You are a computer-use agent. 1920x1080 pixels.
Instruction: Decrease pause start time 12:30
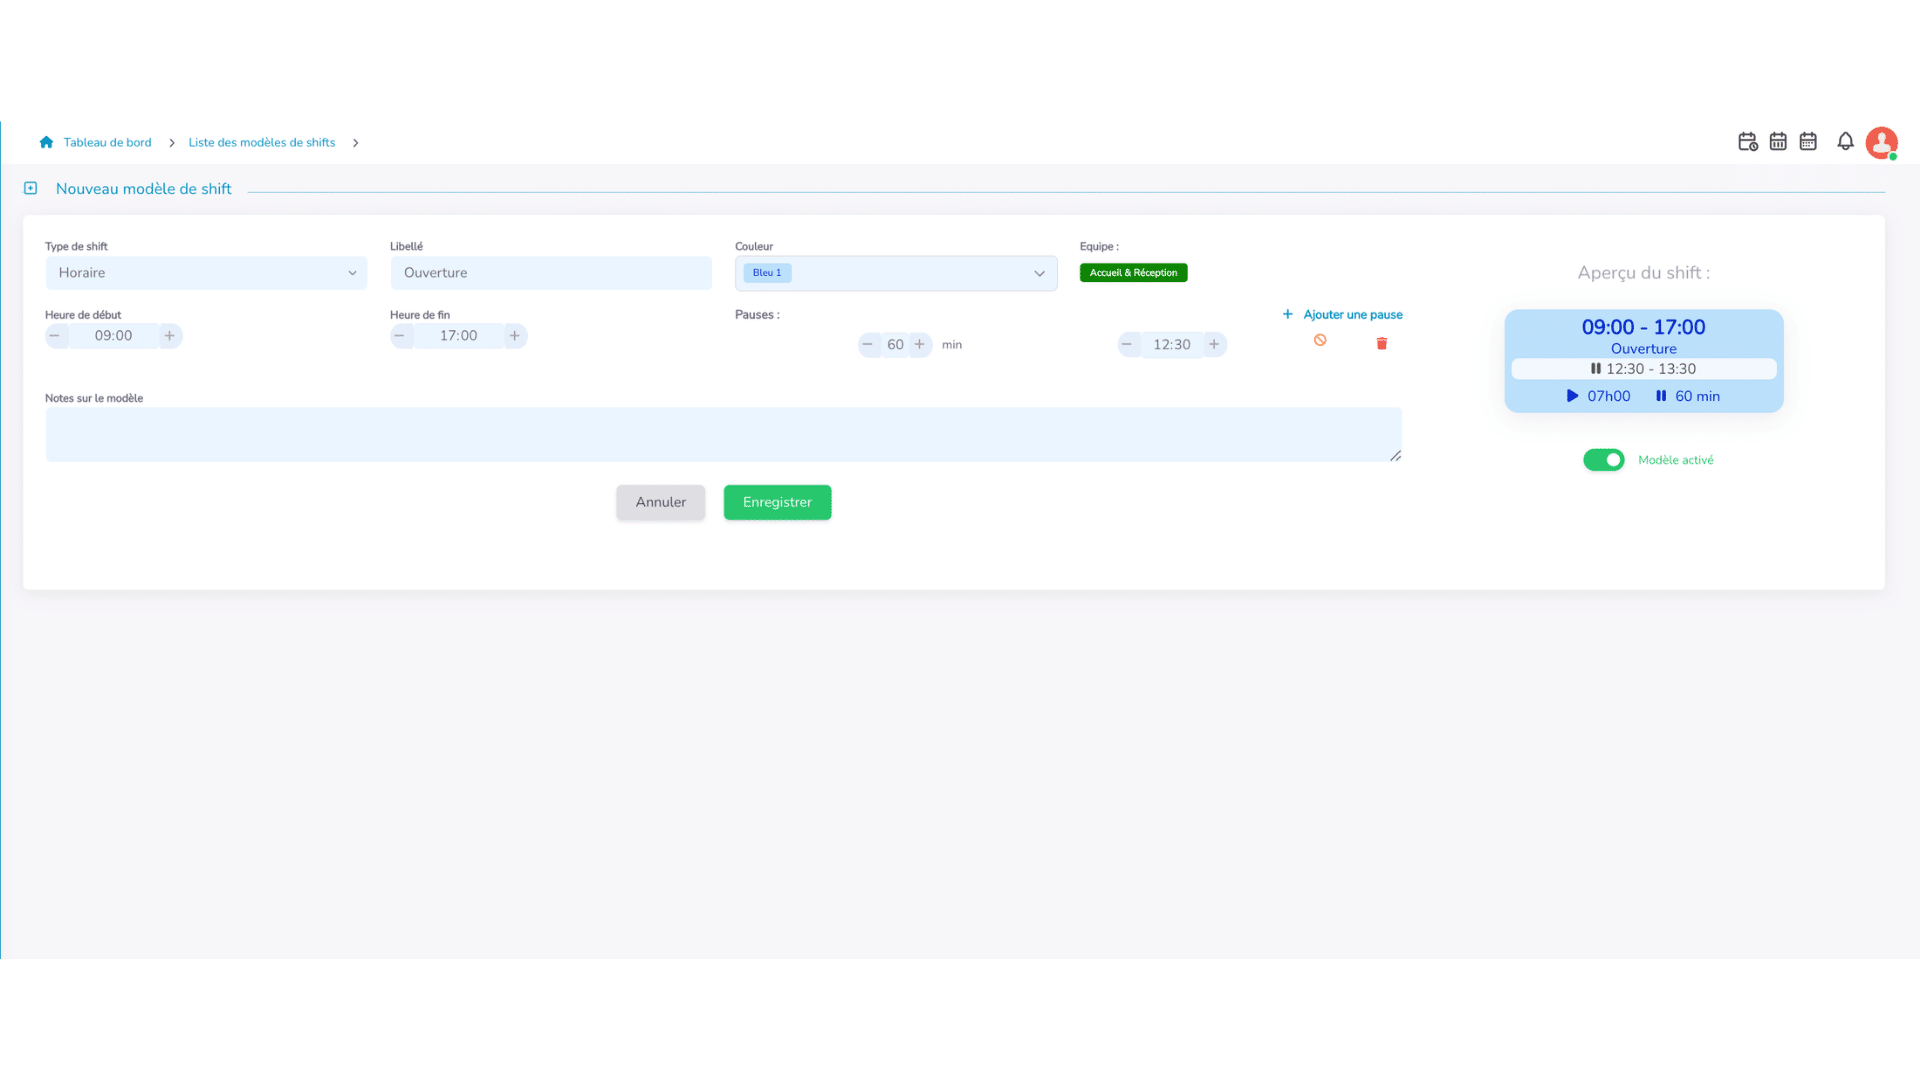[x=1128, y=345]
